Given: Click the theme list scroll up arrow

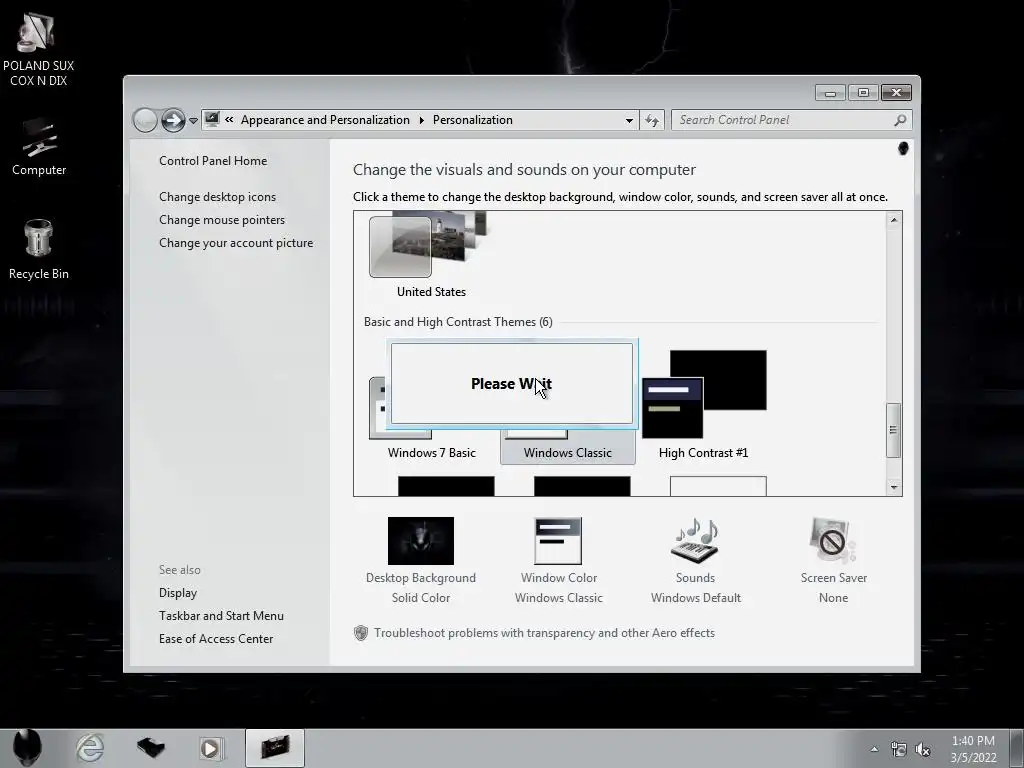Looking at the screenshot, I should [x=893, y=220].
